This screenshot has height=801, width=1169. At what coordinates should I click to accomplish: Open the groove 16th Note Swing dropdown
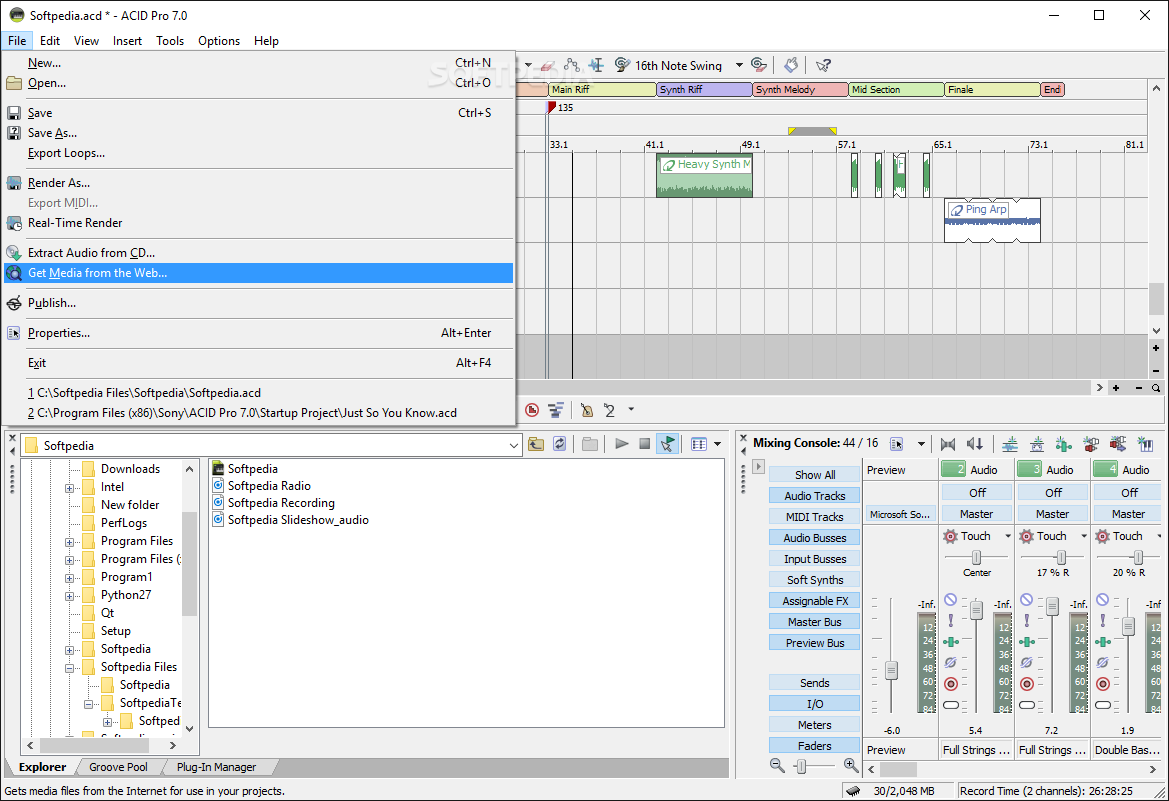click(740, 66)
